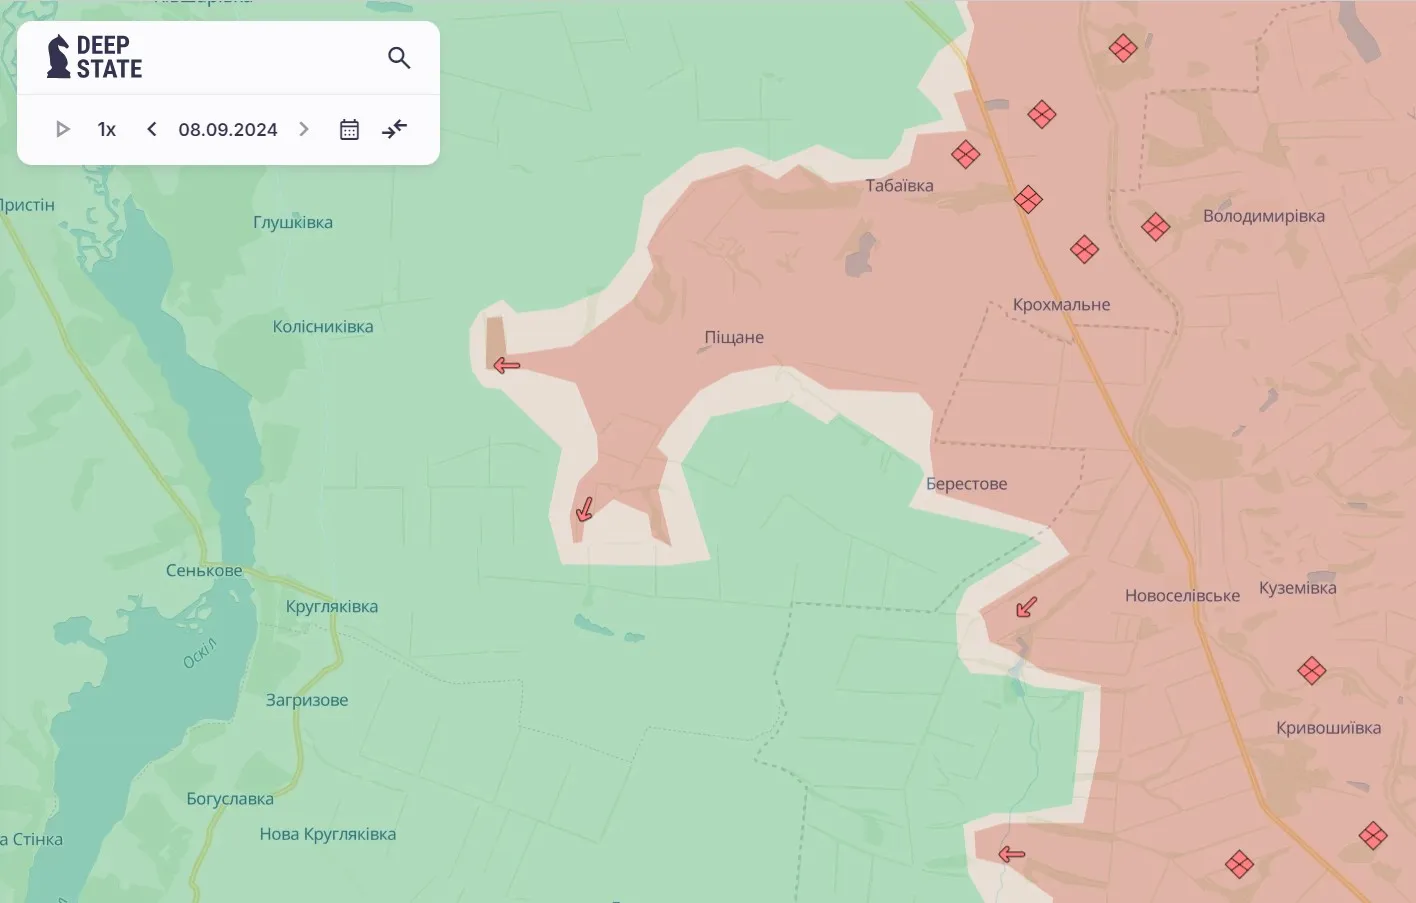The image size is (1416, 903).
Task: Click the Піщане village label
Action: (x=734, y=338)
